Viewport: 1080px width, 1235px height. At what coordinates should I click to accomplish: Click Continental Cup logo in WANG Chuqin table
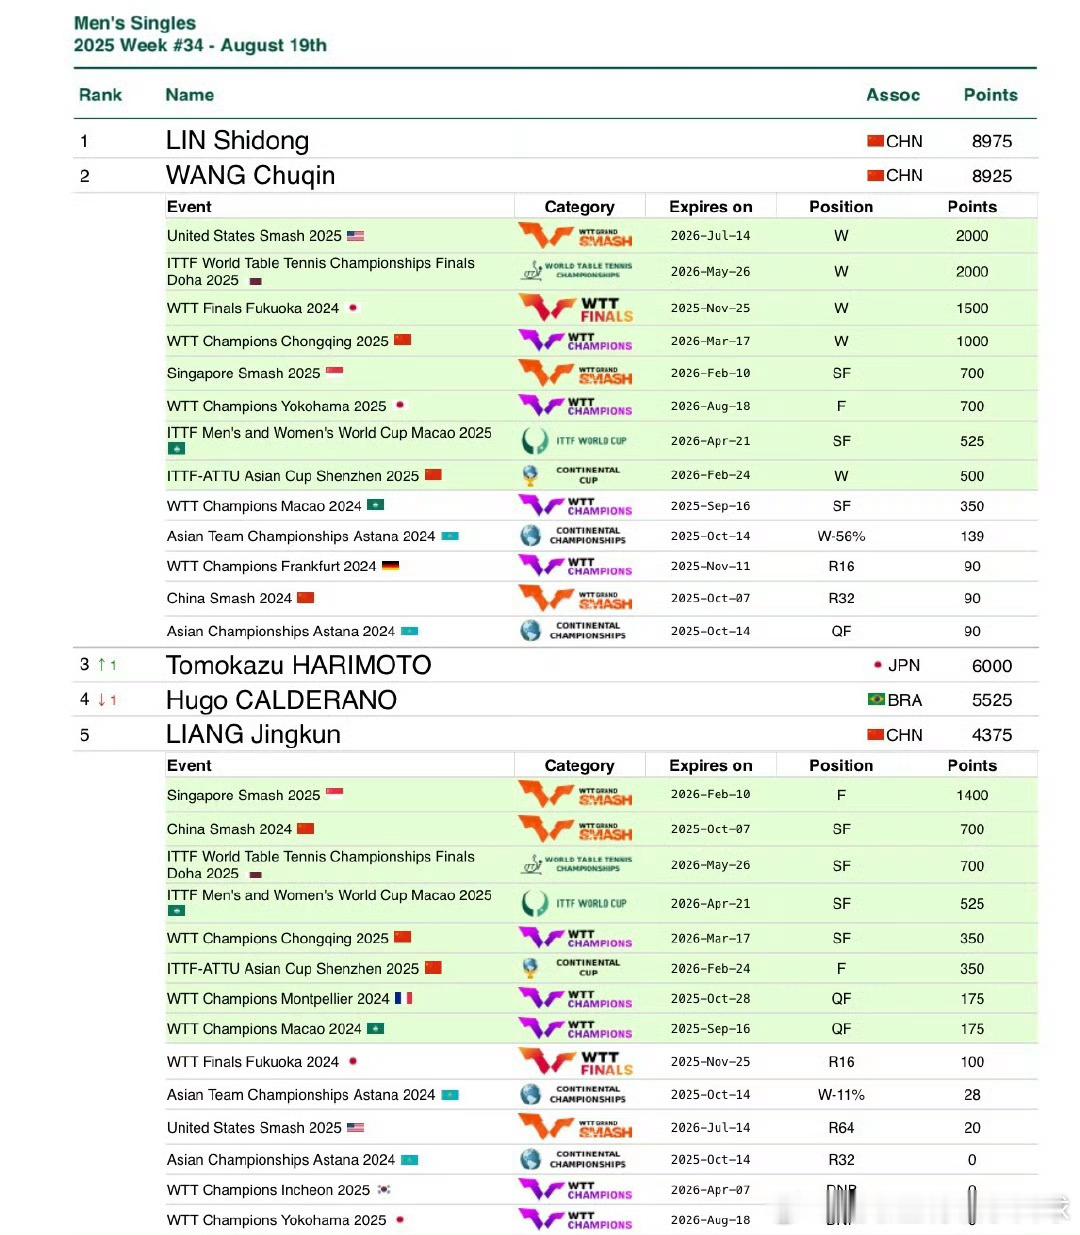click(x=572, y=476)
